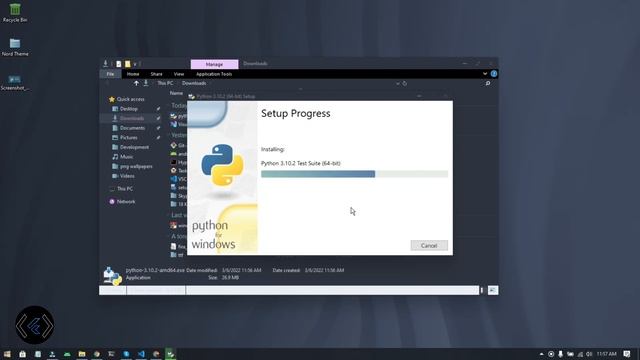Click the new folder quick toolbar icon
This screenshot has height=360, width=640.
pyautogui.click(x=127, y=64)
